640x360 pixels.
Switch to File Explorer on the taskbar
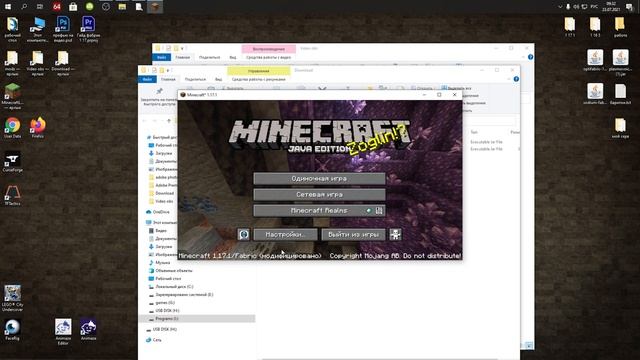tap(122, 7)
